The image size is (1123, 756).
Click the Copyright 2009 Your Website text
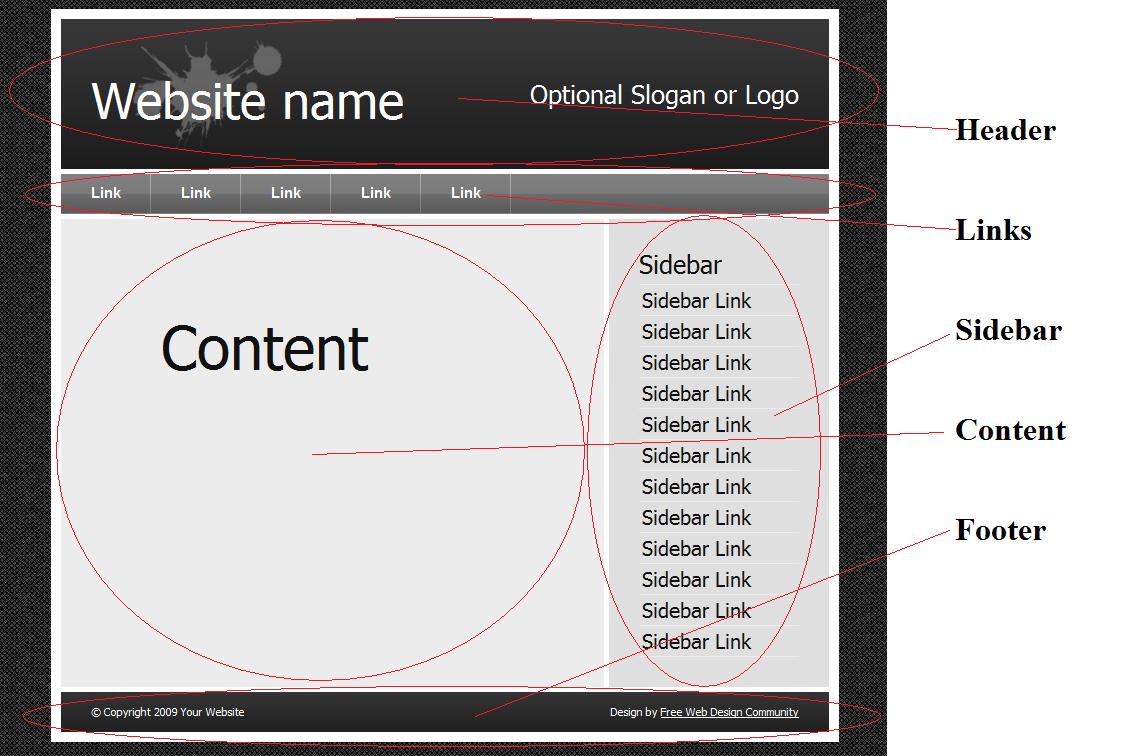click(168, 713)
